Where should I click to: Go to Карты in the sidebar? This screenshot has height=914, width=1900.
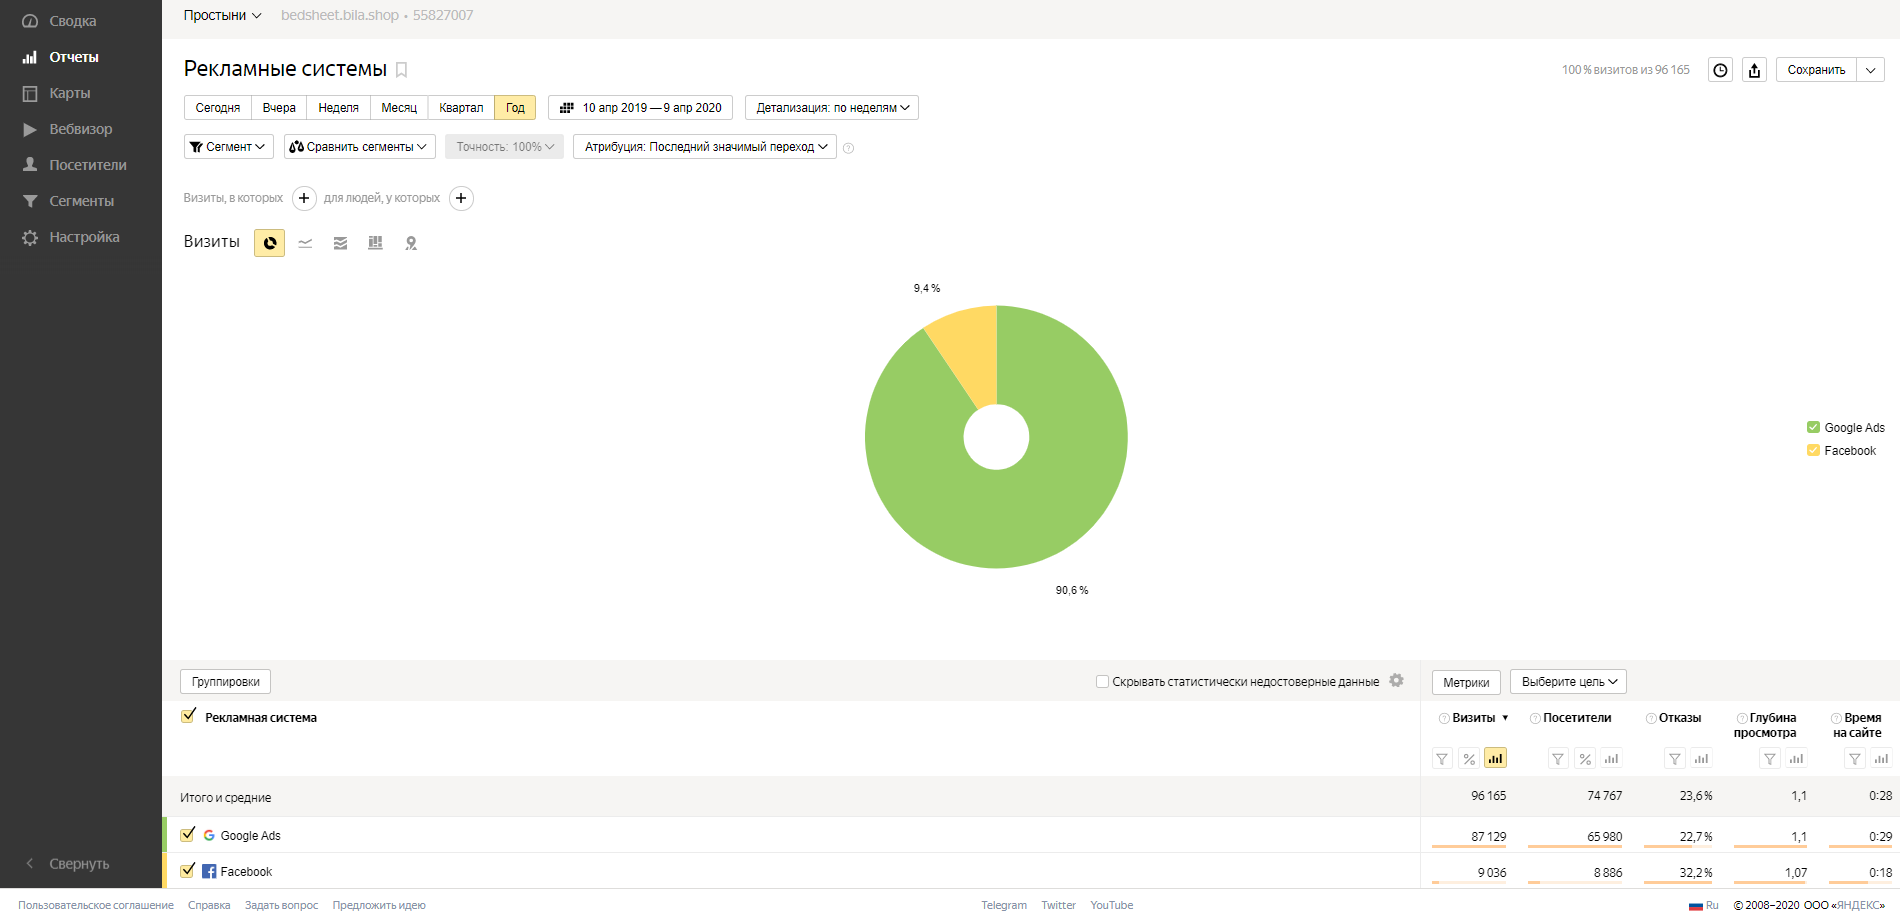(x=69, y=93)
